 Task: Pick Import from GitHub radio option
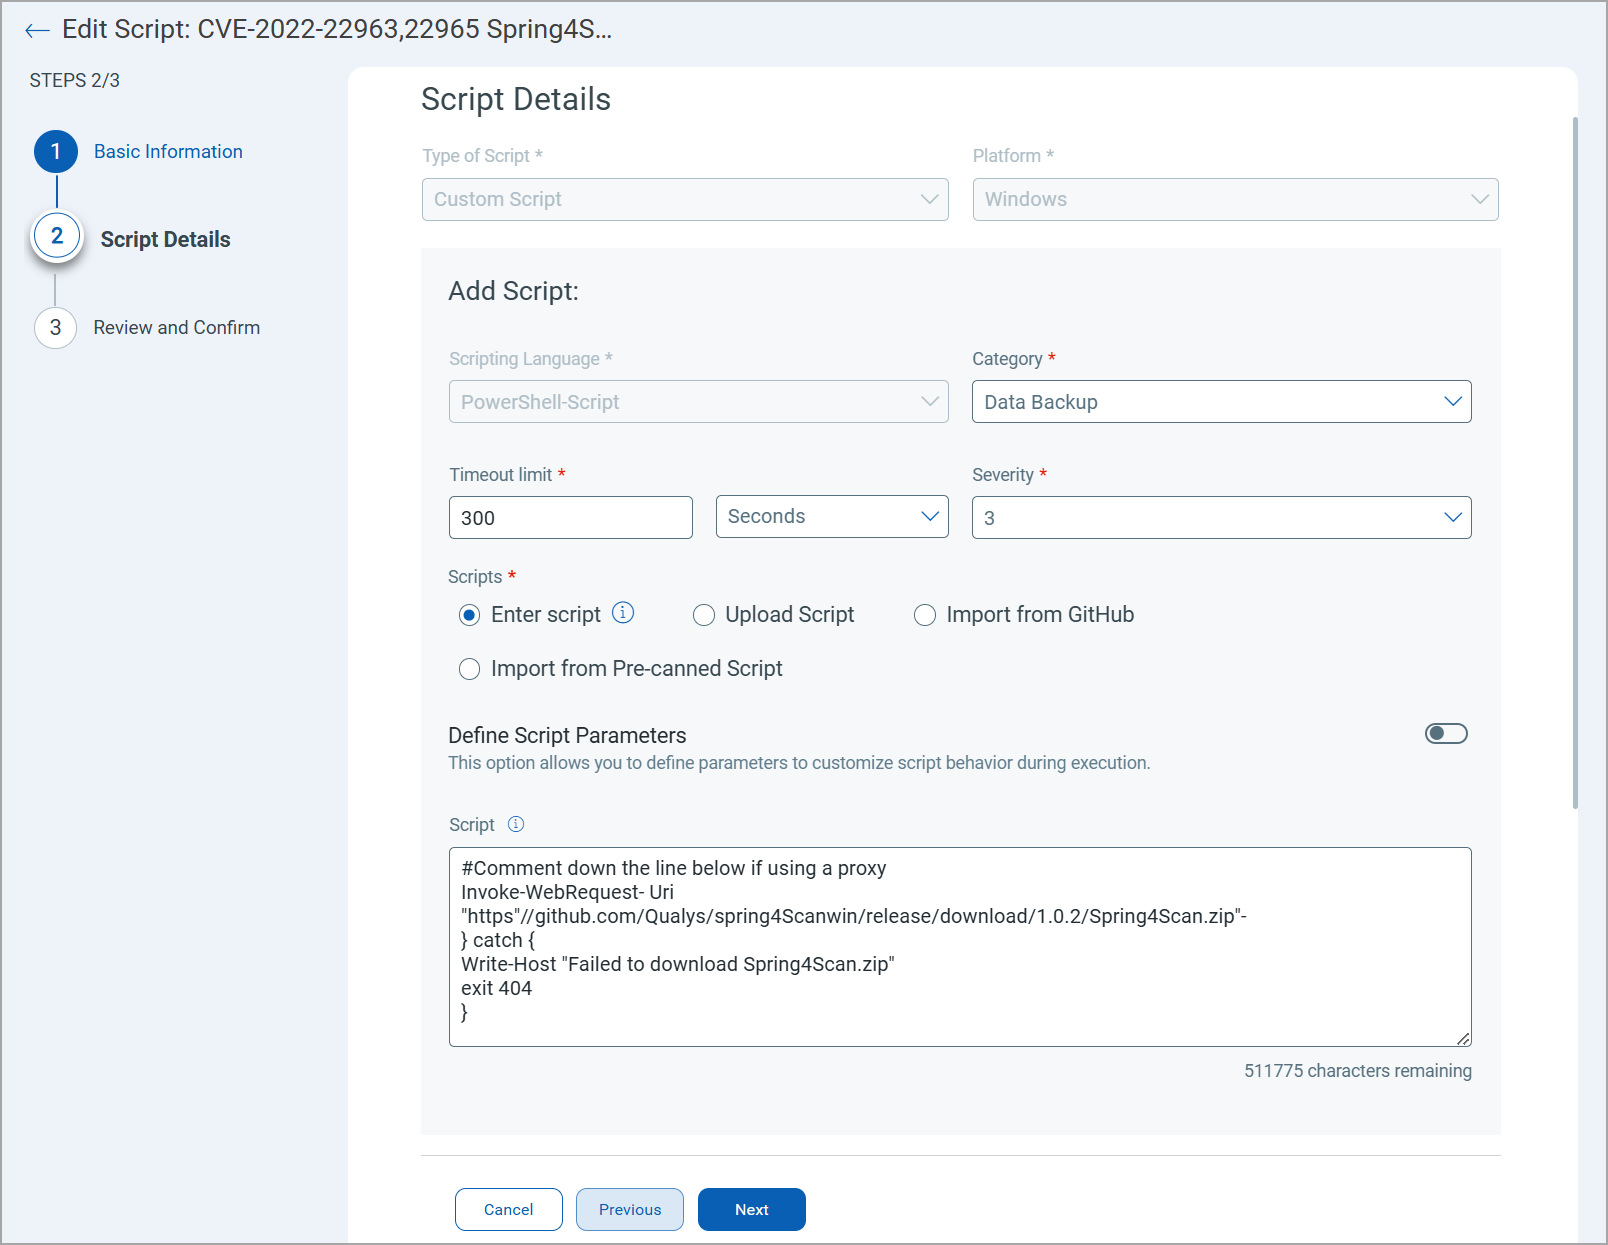tap(925, 615)
